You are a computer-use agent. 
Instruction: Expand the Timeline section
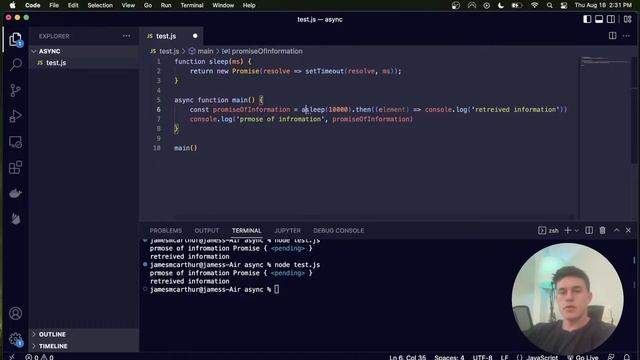pyautogui.click(x=84, y=346)
